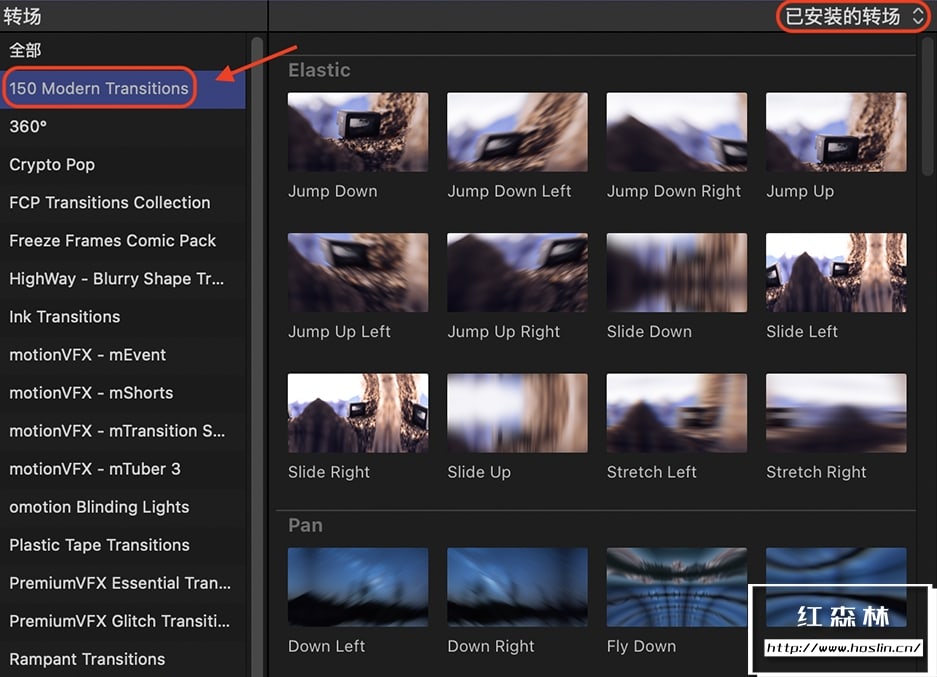Viewport: 937px width, 677px height.
Task: Choose the Jump Up transition thumbnail
Action: (836, 132)
